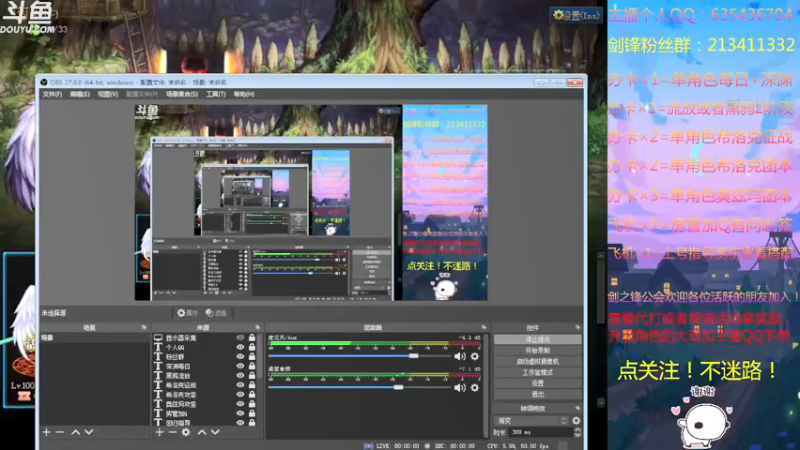800x450 pixels.
Task: Open the 视图(V) menu
Action: click(108, 94)
